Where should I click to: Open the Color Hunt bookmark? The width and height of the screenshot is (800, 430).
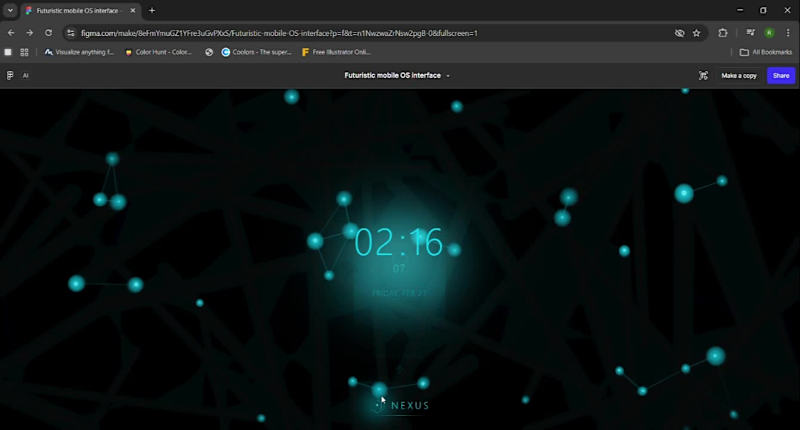(x=158, y=52)
